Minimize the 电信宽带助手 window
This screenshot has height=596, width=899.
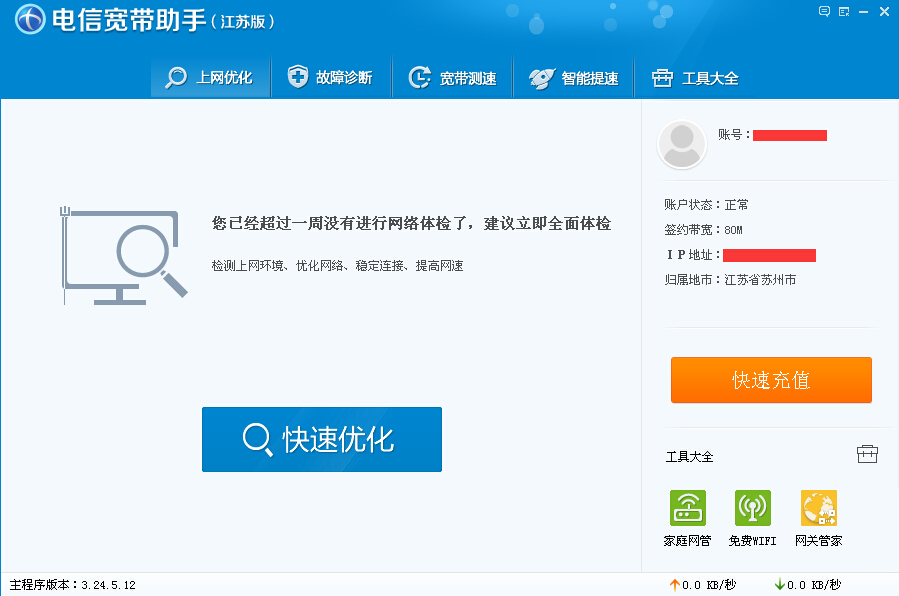tap(863, 12)
